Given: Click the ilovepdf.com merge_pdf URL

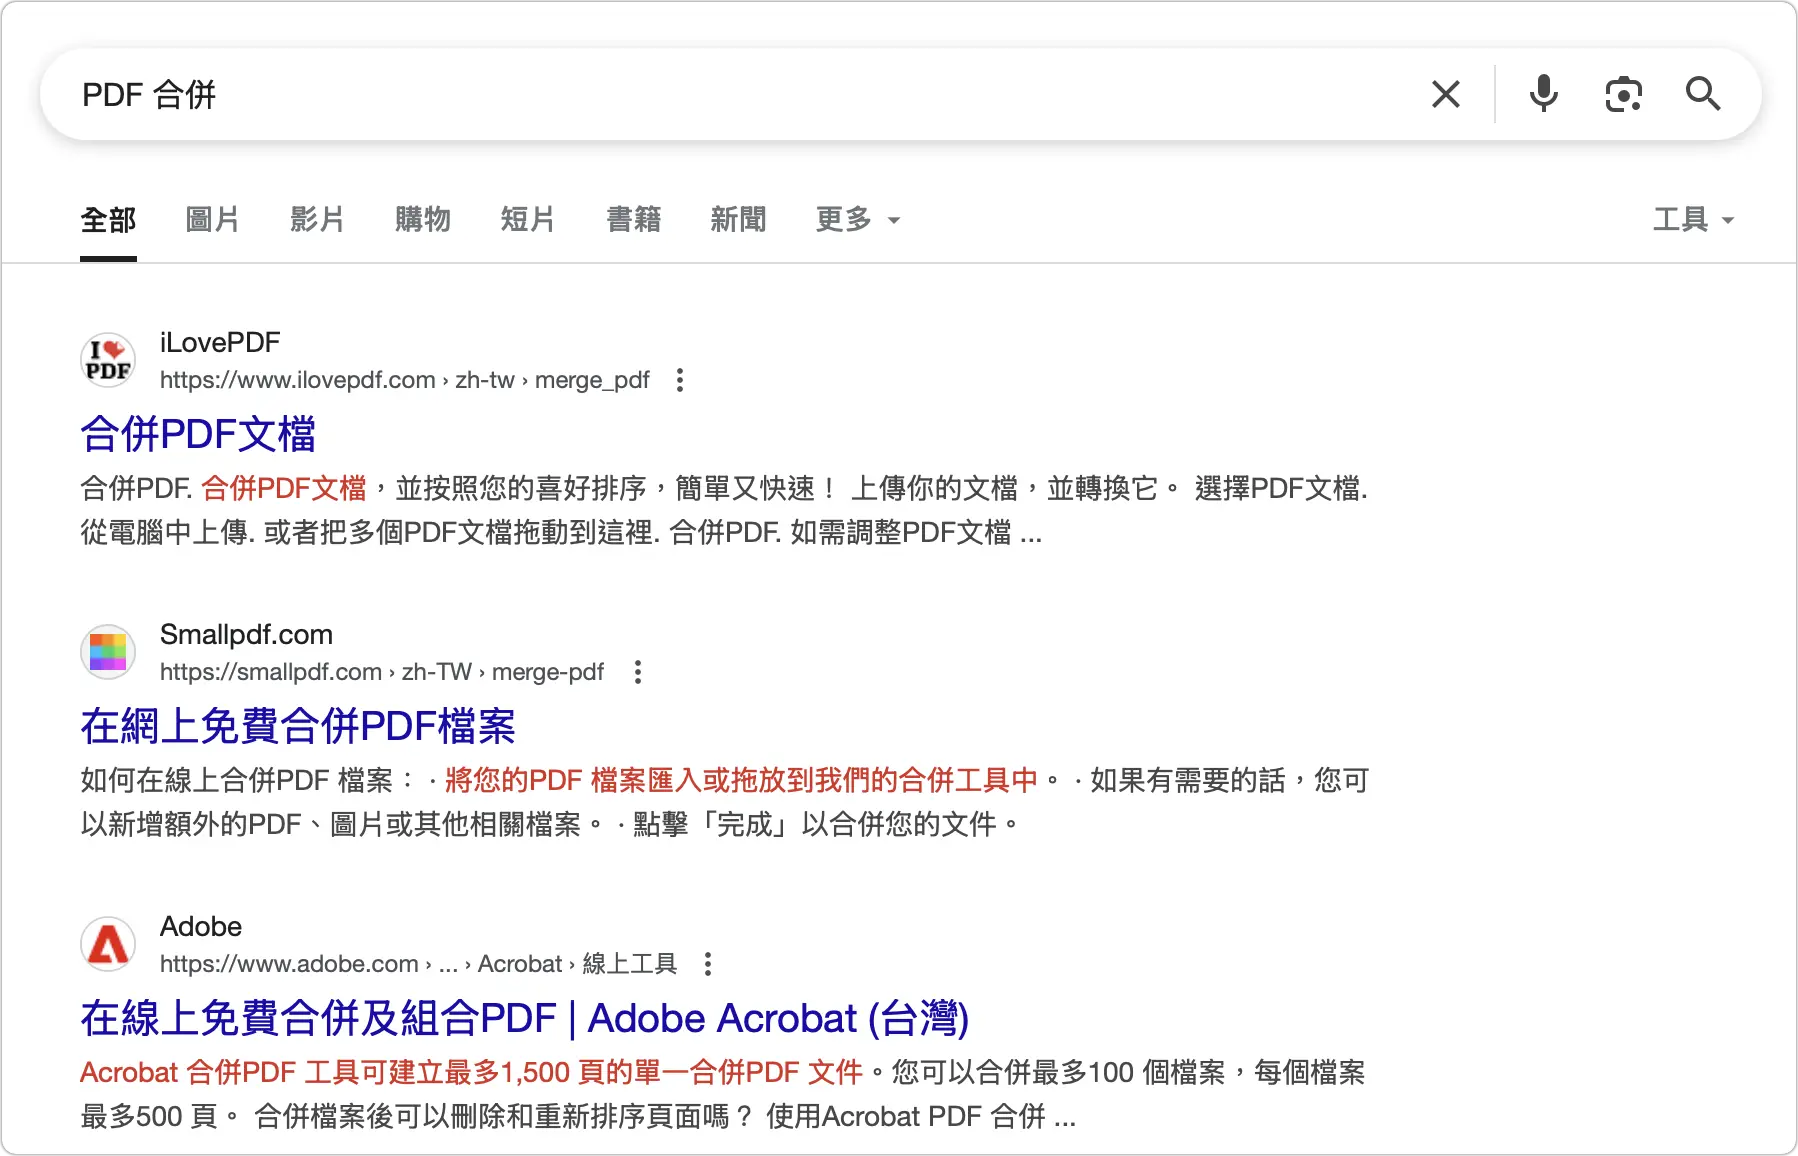Looking at the screenshot, I should point(405,380).
